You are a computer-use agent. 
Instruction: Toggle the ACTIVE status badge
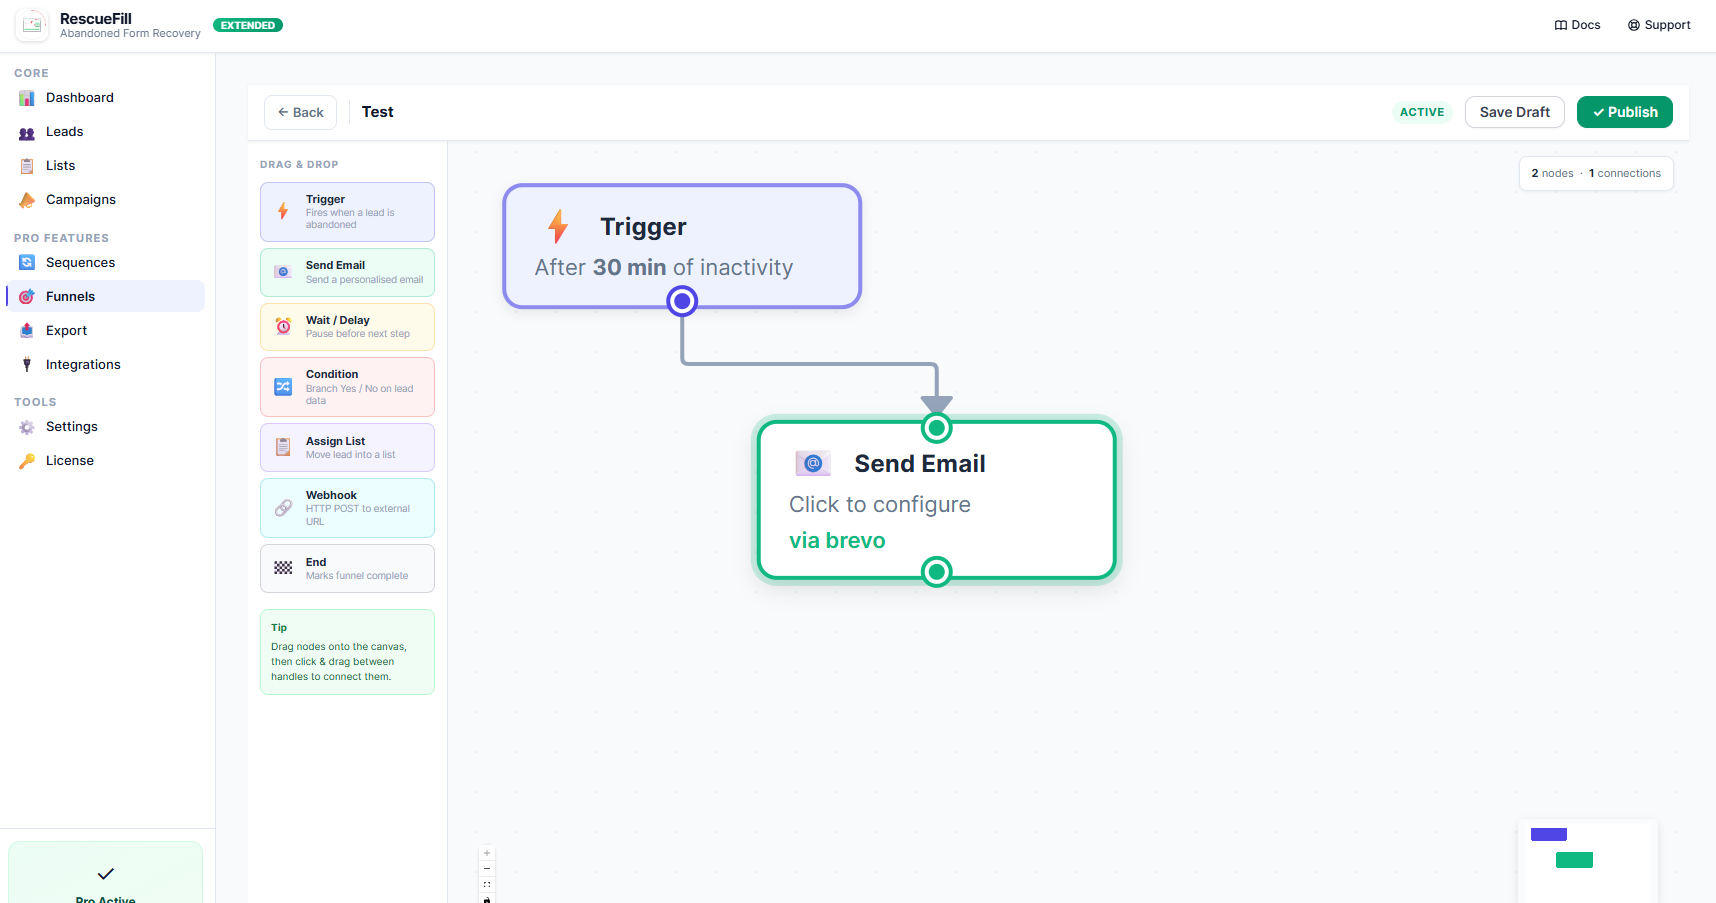click(x=1422, y=112)
